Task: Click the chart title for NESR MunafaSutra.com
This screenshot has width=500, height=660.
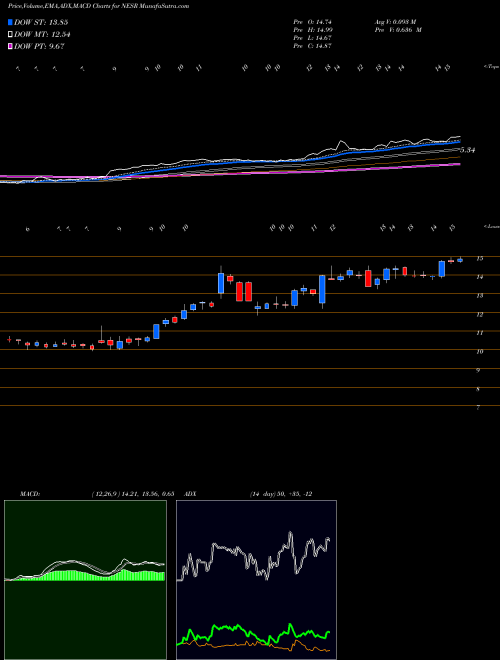Action: click(98, 6)
